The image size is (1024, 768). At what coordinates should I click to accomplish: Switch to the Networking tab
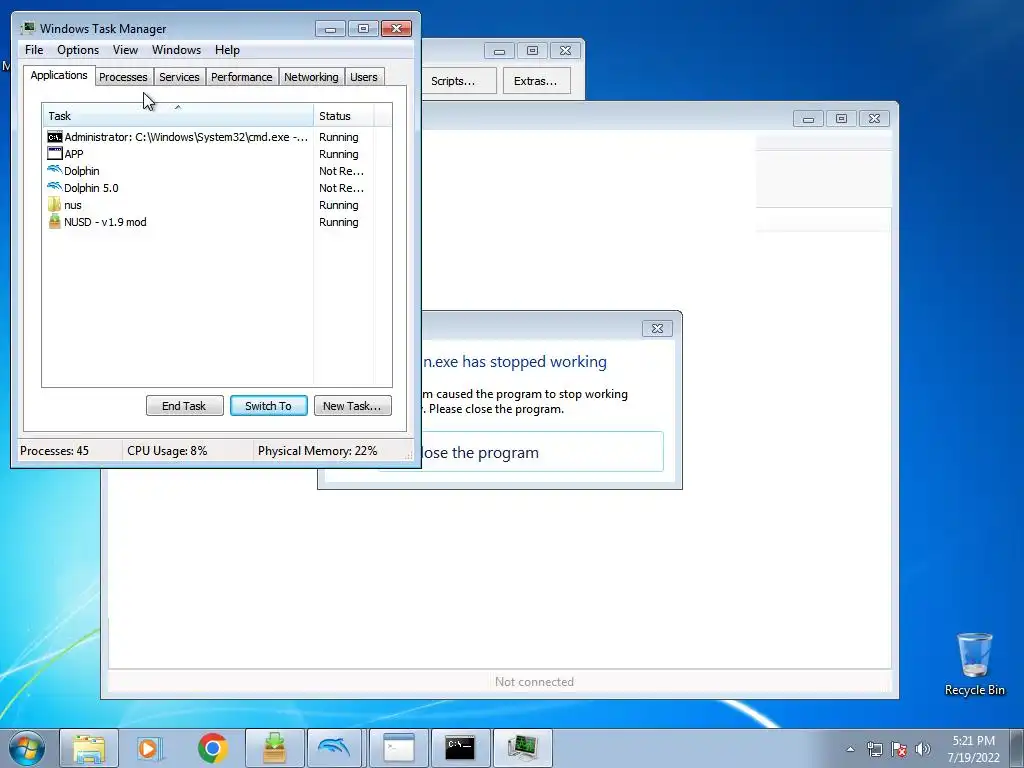tap(312, 77)
